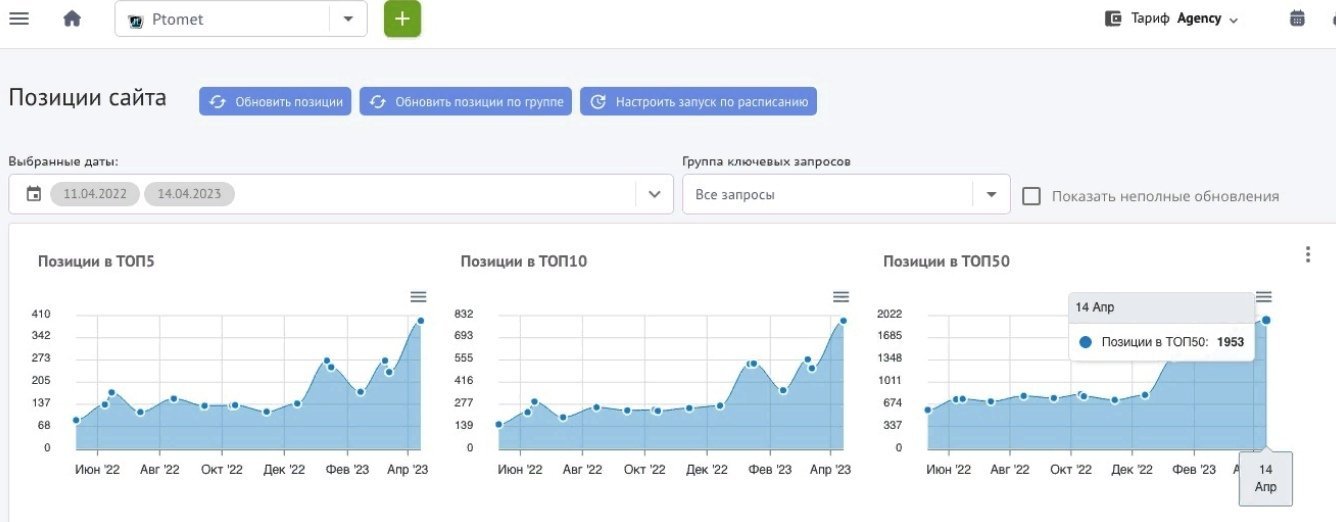Image resolution: width=1336 pixels, height=522 pixels.
Task: Open the ТОП50 chart hamburger menu
Action: click(x=1264, y=297)
